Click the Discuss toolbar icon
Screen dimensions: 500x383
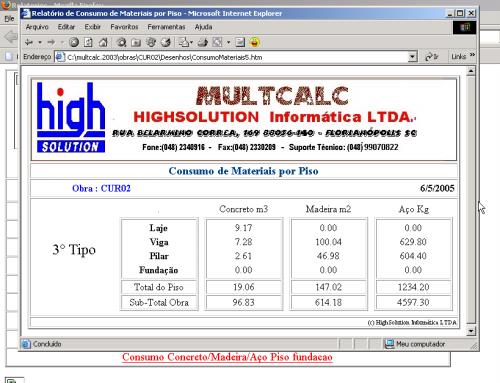[x=240, y=42]
